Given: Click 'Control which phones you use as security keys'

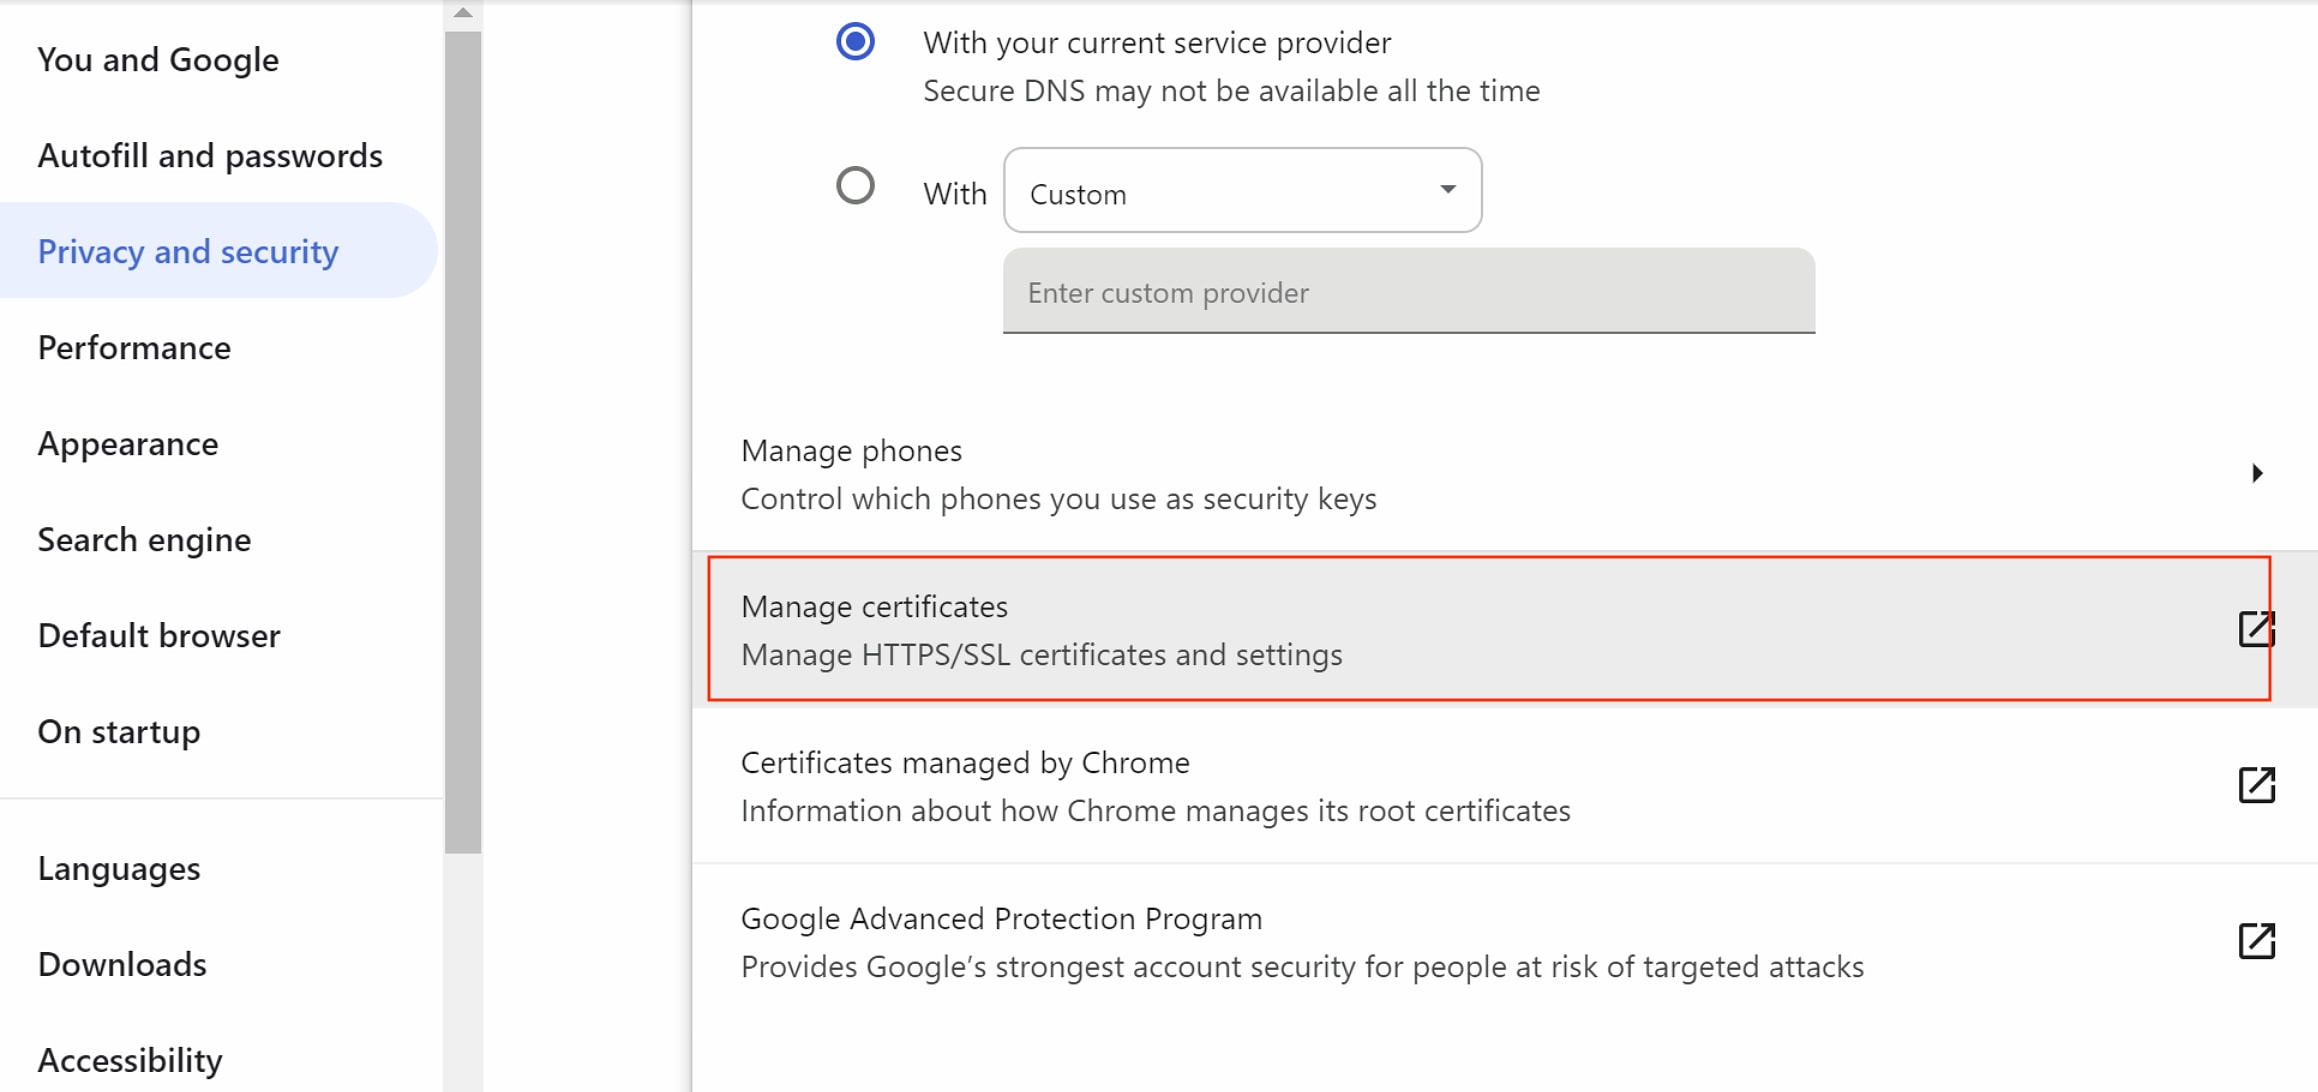Looking at the screenshot, I should coord(1058,498).
